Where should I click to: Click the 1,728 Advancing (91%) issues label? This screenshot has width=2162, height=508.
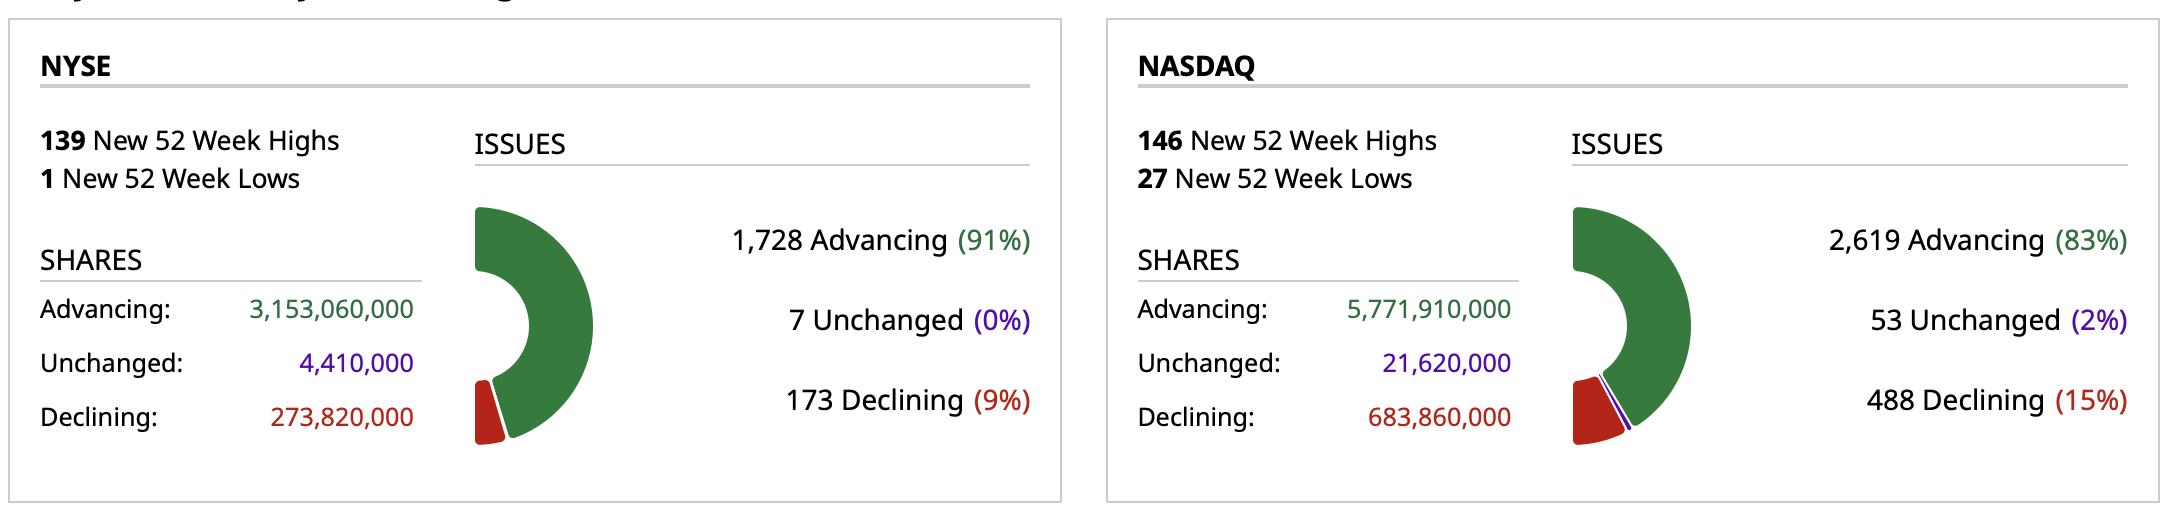tap(881, 241)
